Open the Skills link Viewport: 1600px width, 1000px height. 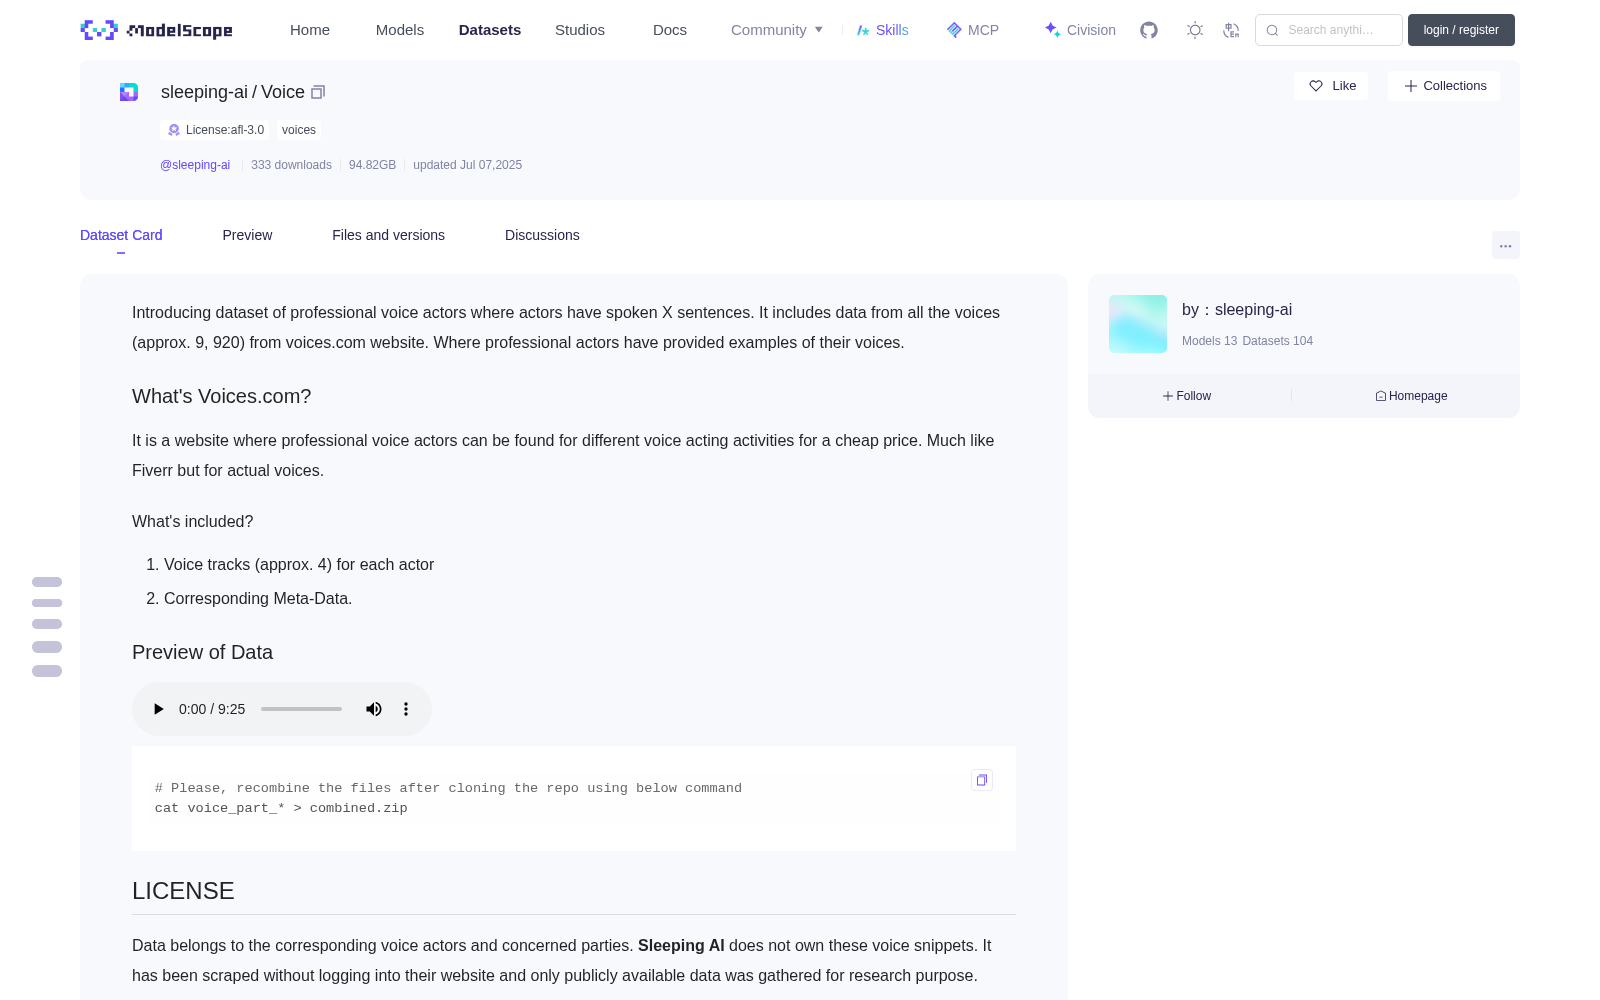(882, 30)
